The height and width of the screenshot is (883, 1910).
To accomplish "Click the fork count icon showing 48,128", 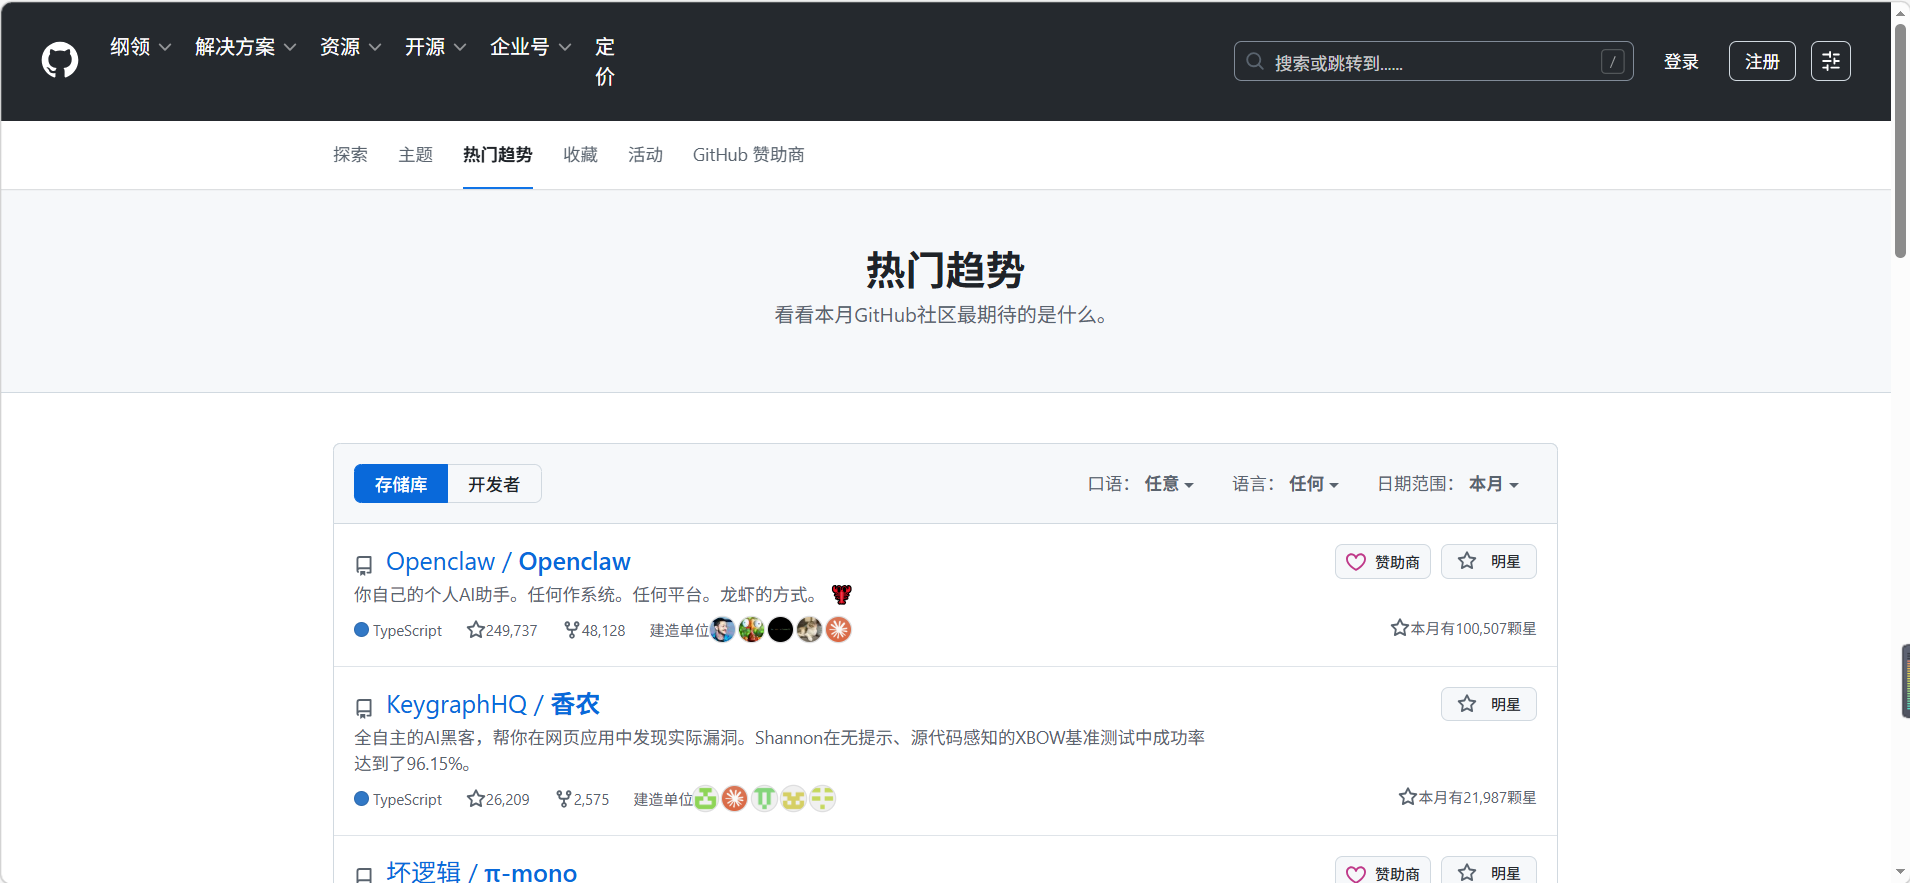I will (571, 630).
